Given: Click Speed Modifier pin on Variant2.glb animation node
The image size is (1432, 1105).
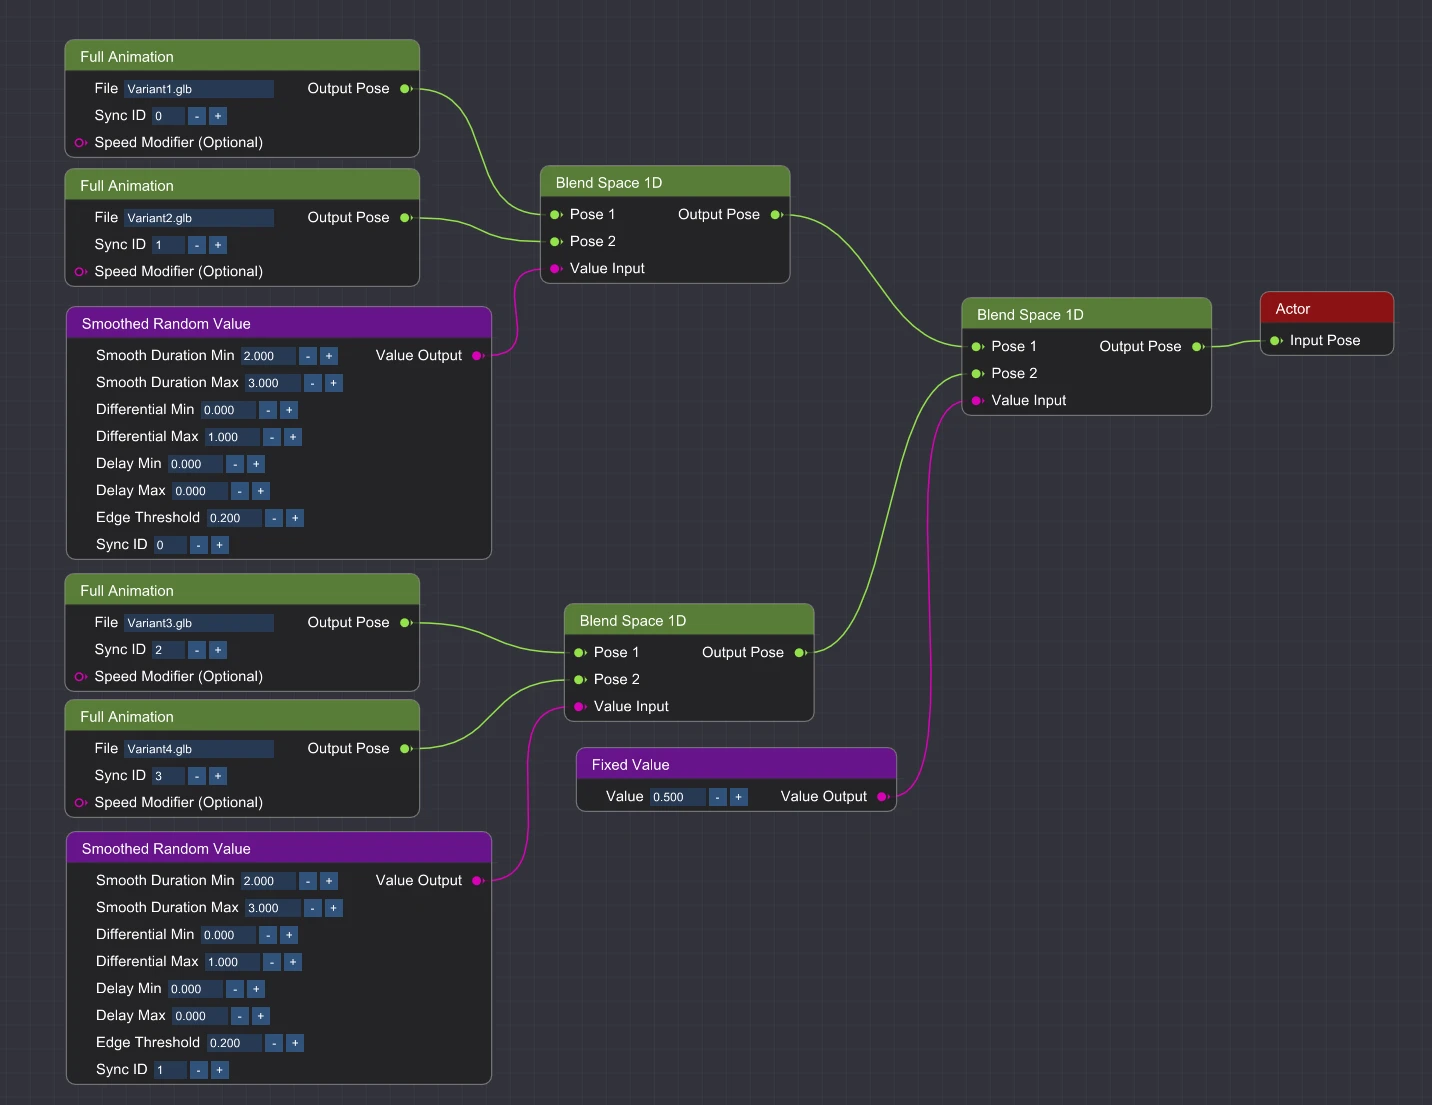Looking at the screenshot, I should tap(80, 272).
